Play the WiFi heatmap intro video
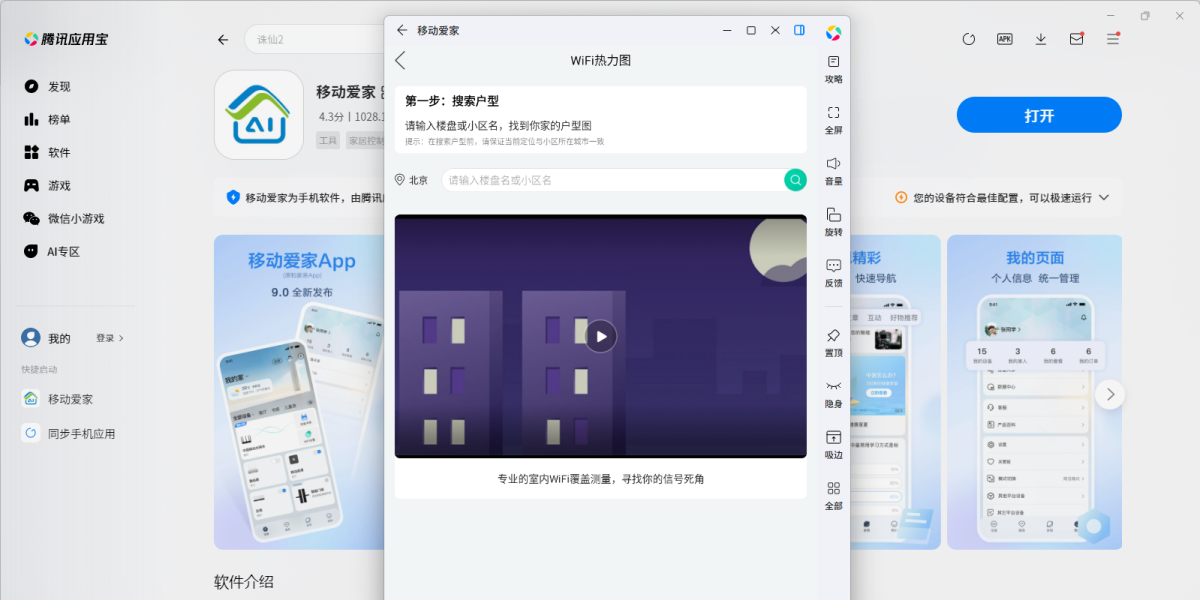1200x600 pixels. 600,336
